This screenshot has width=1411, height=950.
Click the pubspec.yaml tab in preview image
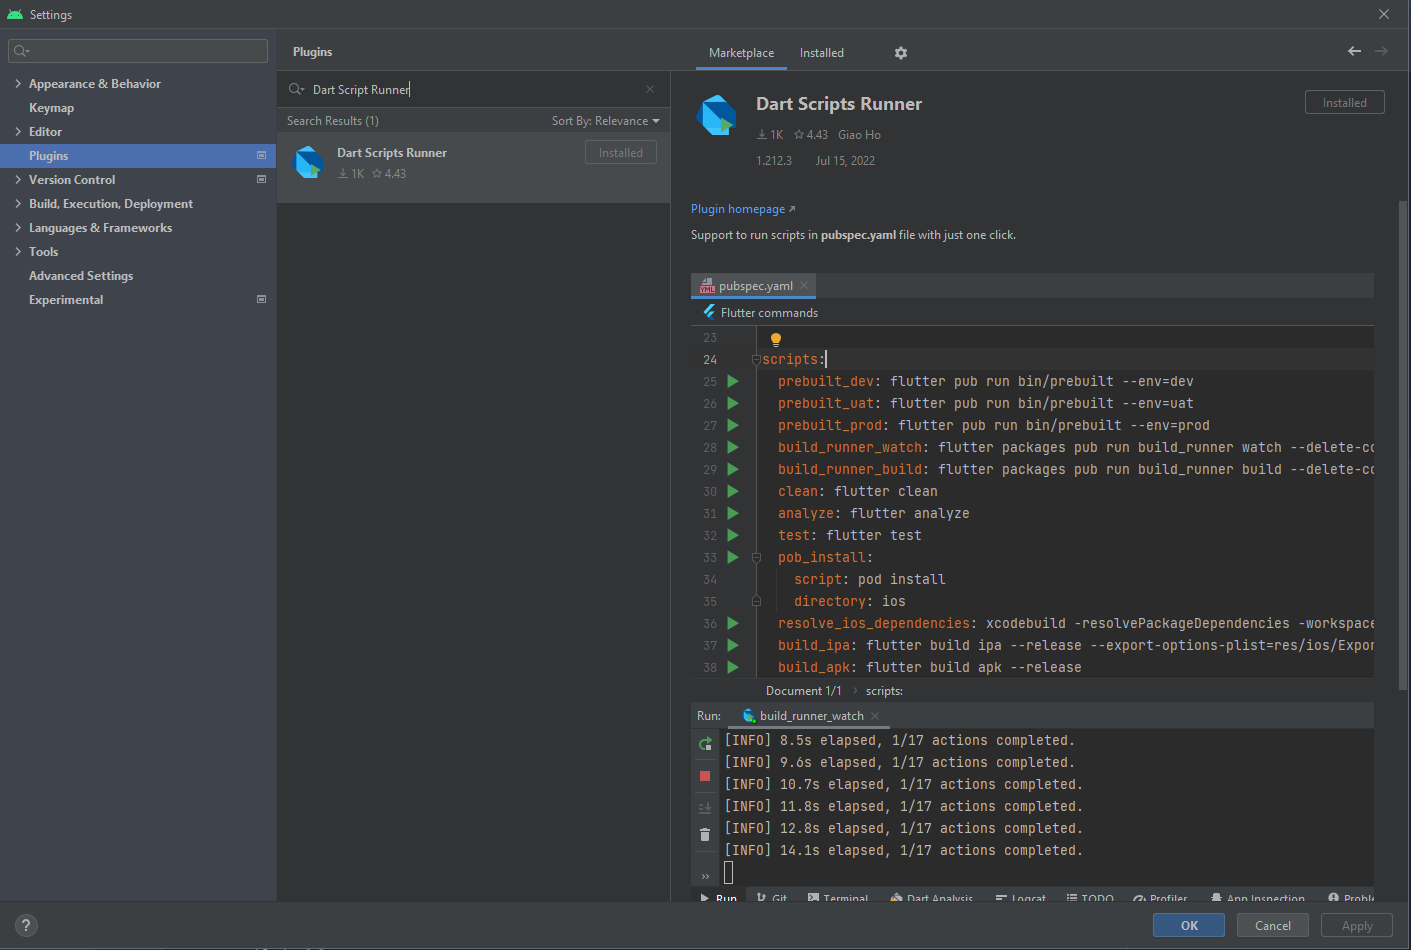pyautogui.click(x=754, y=286)
